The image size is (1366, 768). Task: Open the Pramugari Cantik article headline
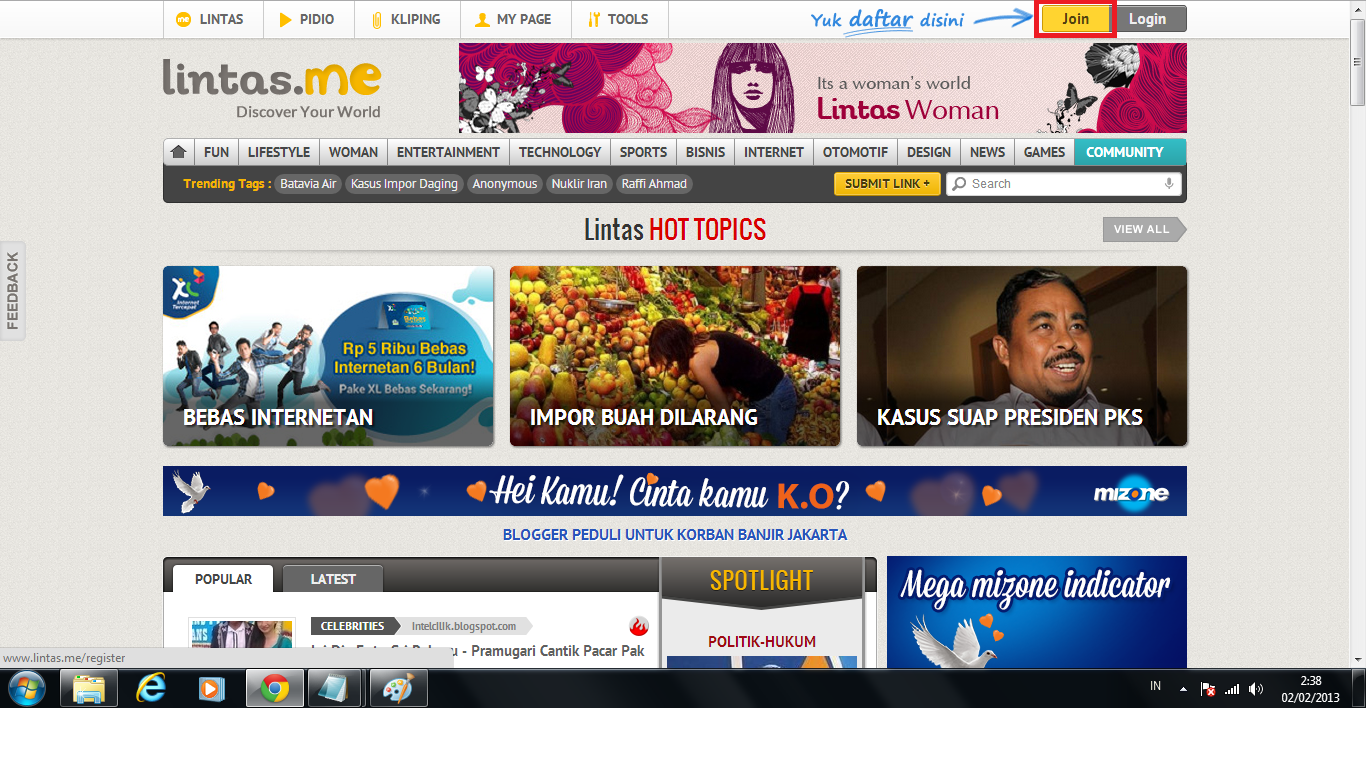click(x=478, y=651)
